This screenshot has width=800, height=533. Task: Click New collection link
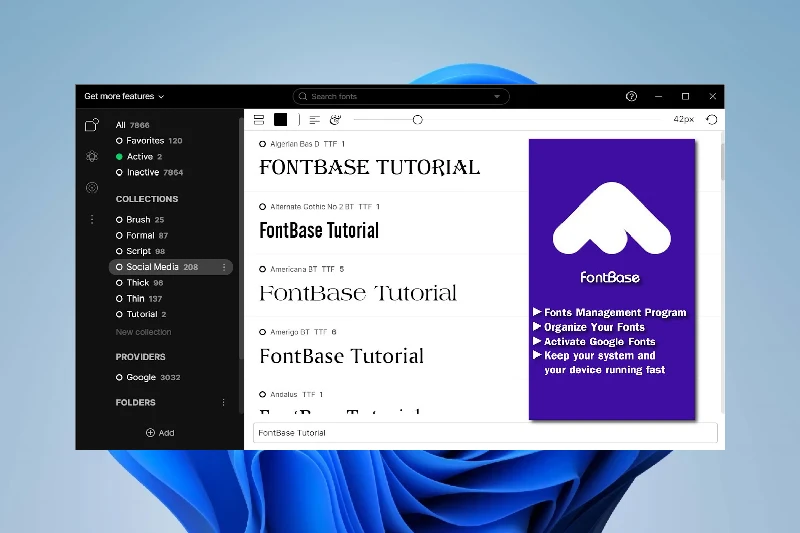pos(143,332)
